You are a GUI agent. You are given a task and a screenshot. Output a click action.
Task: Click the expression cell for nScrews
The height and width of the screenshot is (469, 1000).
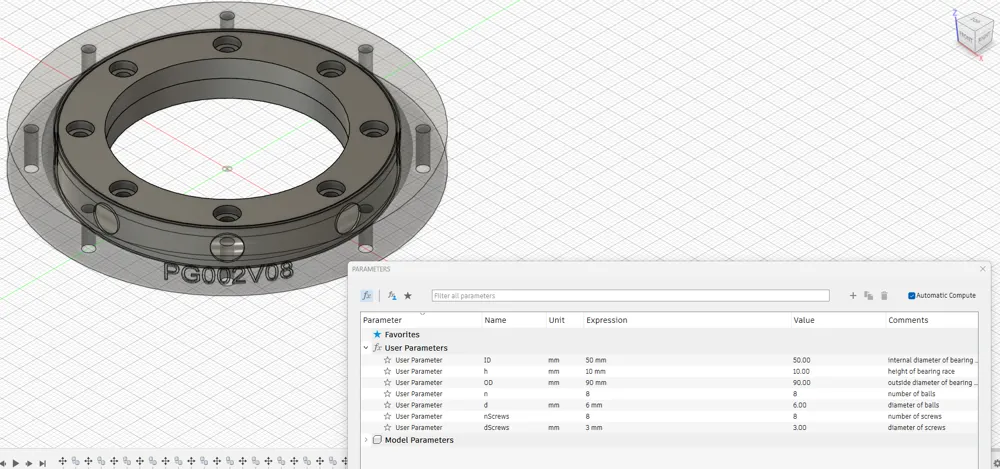(x=687, y=416)
